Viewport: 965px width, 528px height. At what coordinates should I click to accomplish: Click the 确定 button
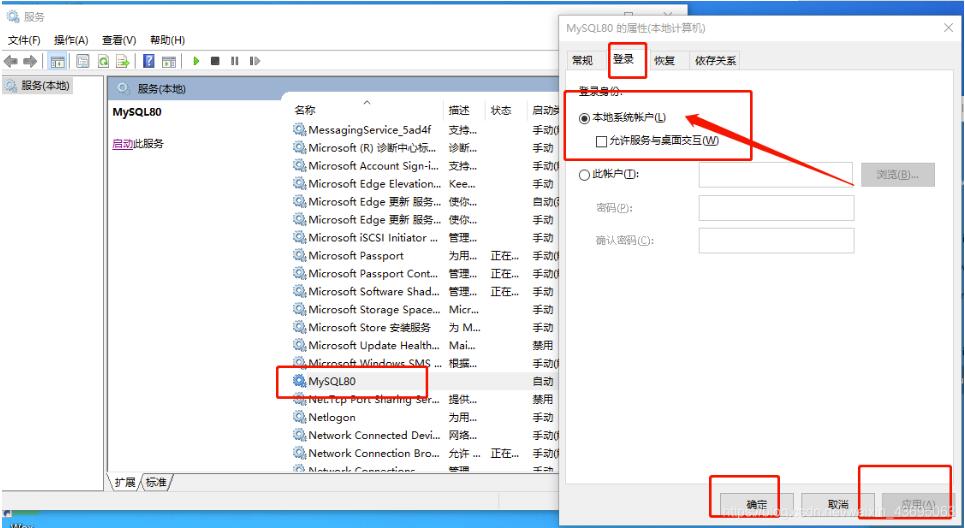tap(755, 505)
